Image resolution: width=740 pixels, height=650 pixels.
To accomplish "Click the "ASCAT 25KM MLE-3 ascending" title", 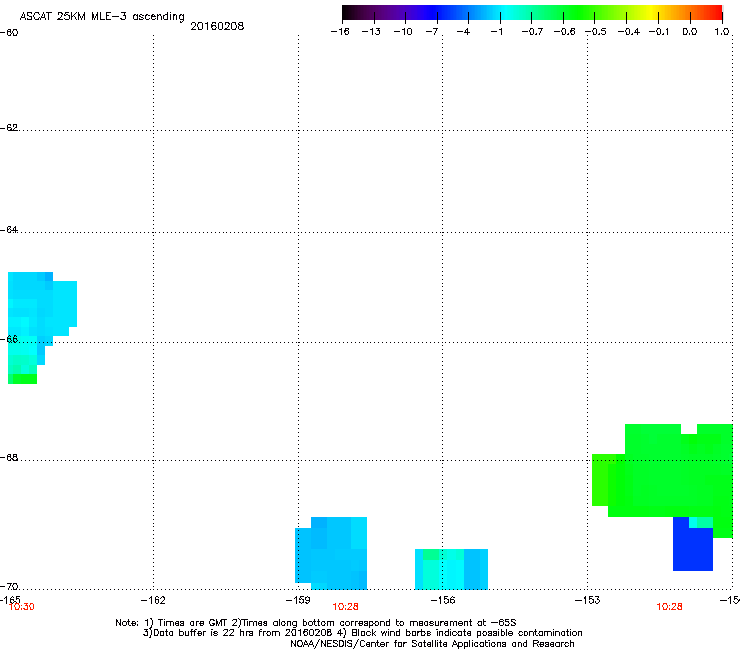I will [x=102, y=17].
